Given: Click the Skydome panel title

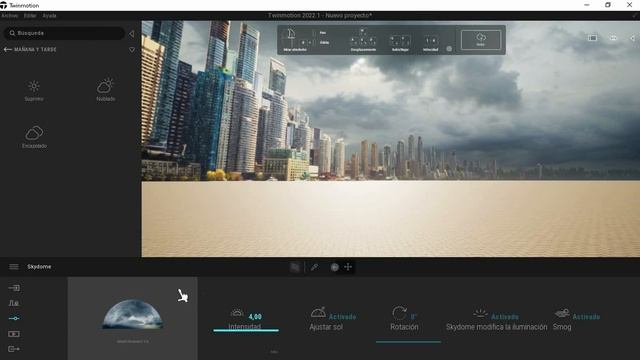Looking at the screenshot, I should point(39,267).
